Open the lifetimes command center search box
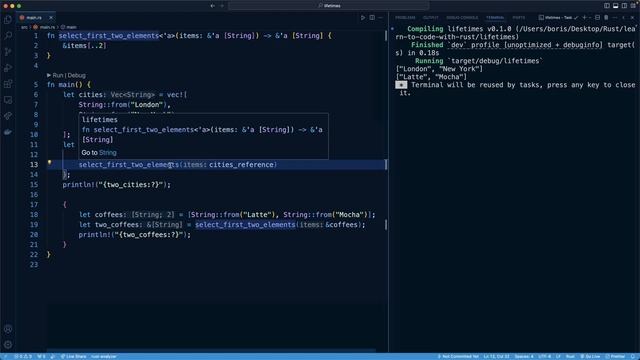640x360 pixels. click(329, 6)
